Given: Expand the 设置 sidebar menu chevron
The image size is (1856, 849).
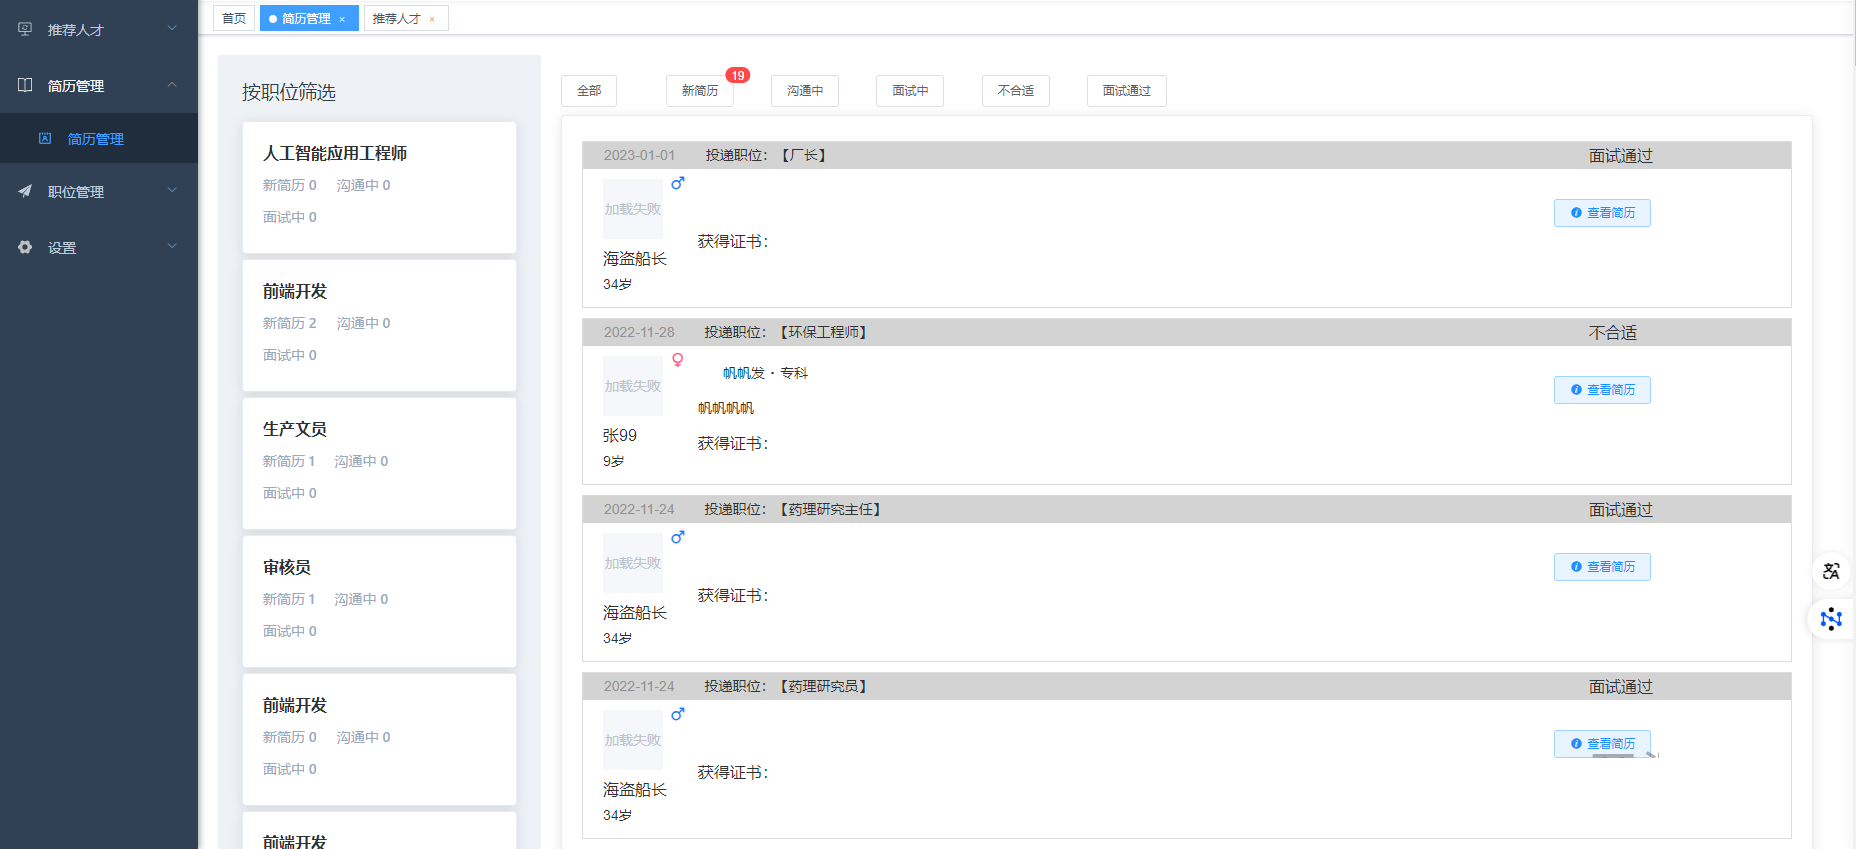Looking at the screenshot, I should pos(172,247).
